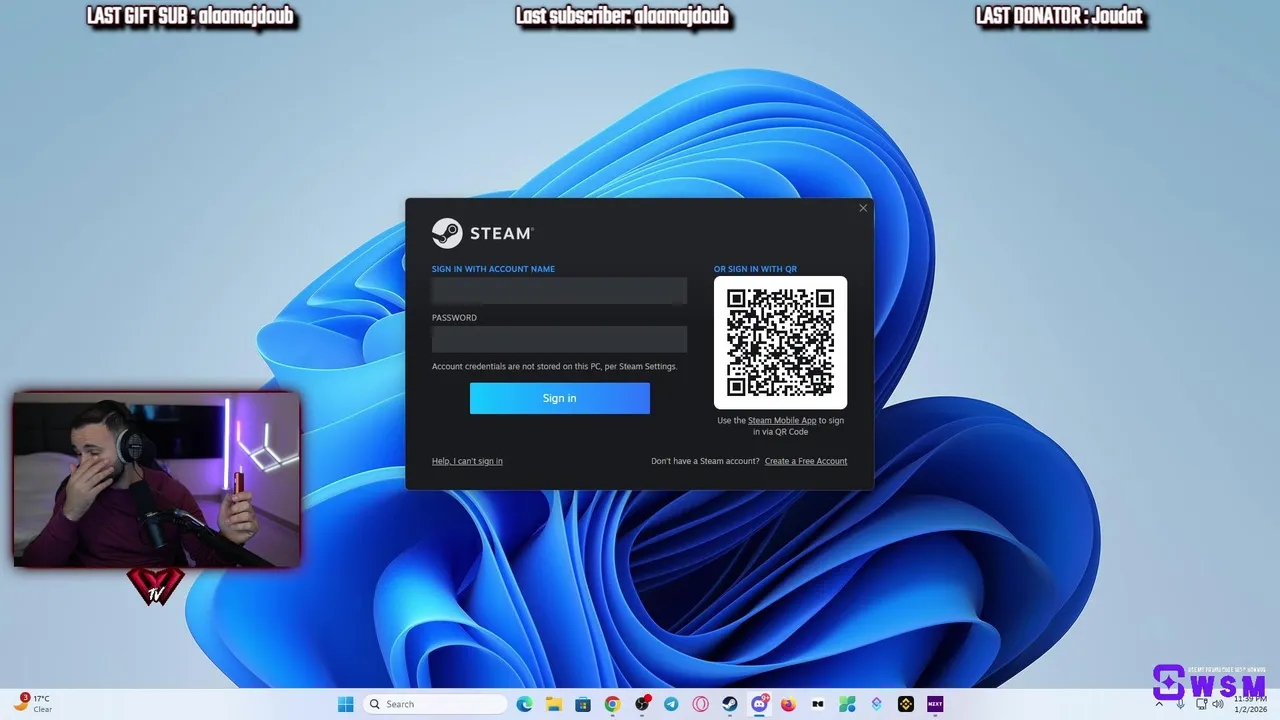Open File Explorer from the taskbar
This screenshot has height=720, width=1280.
coord(554,704)
